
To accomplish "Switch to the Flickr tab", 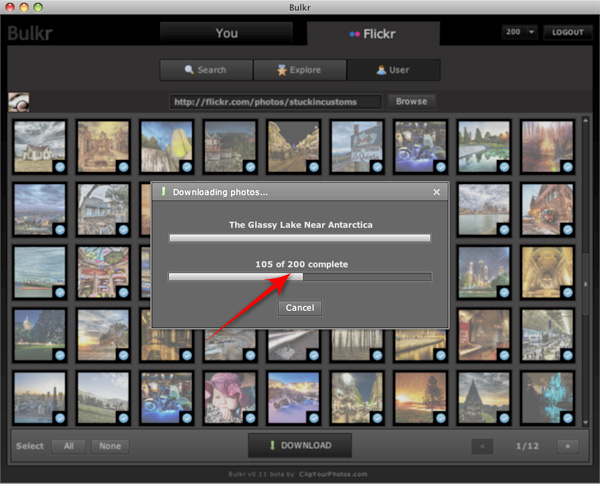I will pos(373,34).
